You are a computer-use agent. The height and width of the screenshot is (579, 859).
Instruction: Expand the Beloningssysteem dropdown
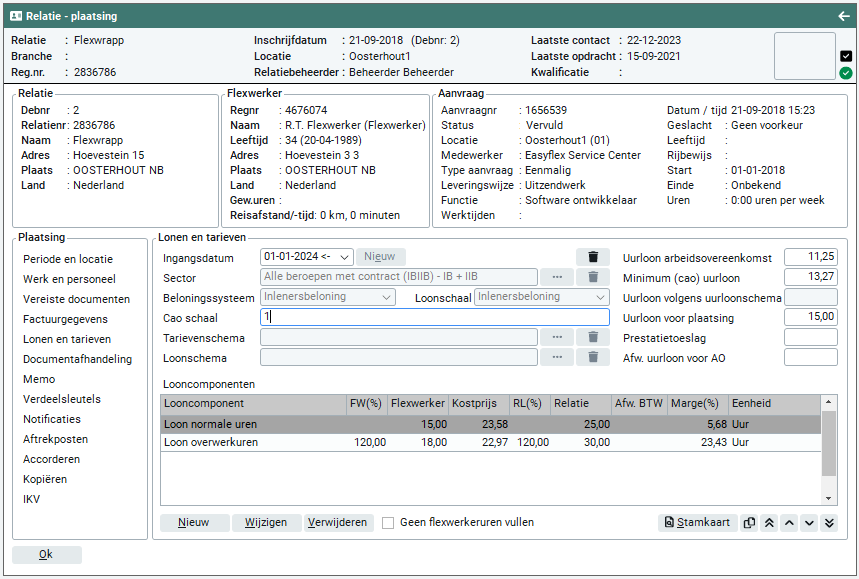click(387, 297)
